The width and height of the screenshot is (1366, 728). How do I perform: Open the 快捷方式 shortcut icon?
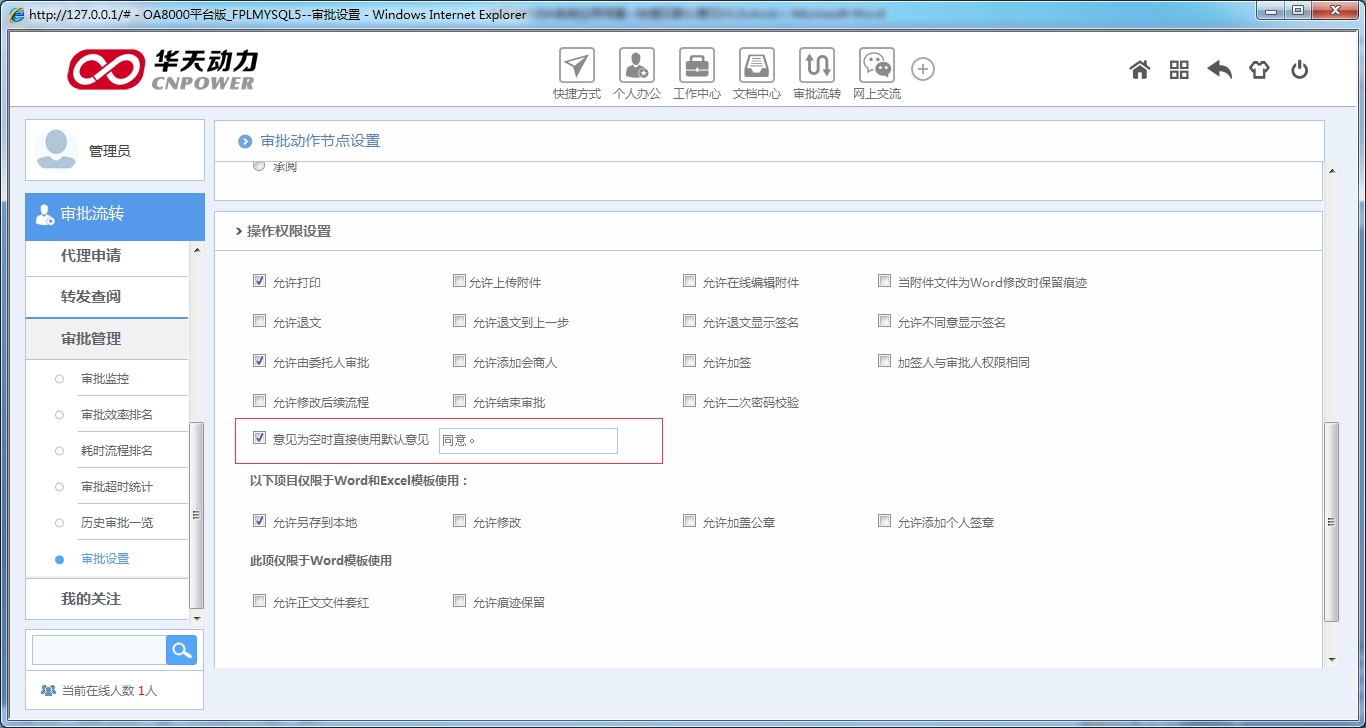[576, 66]
